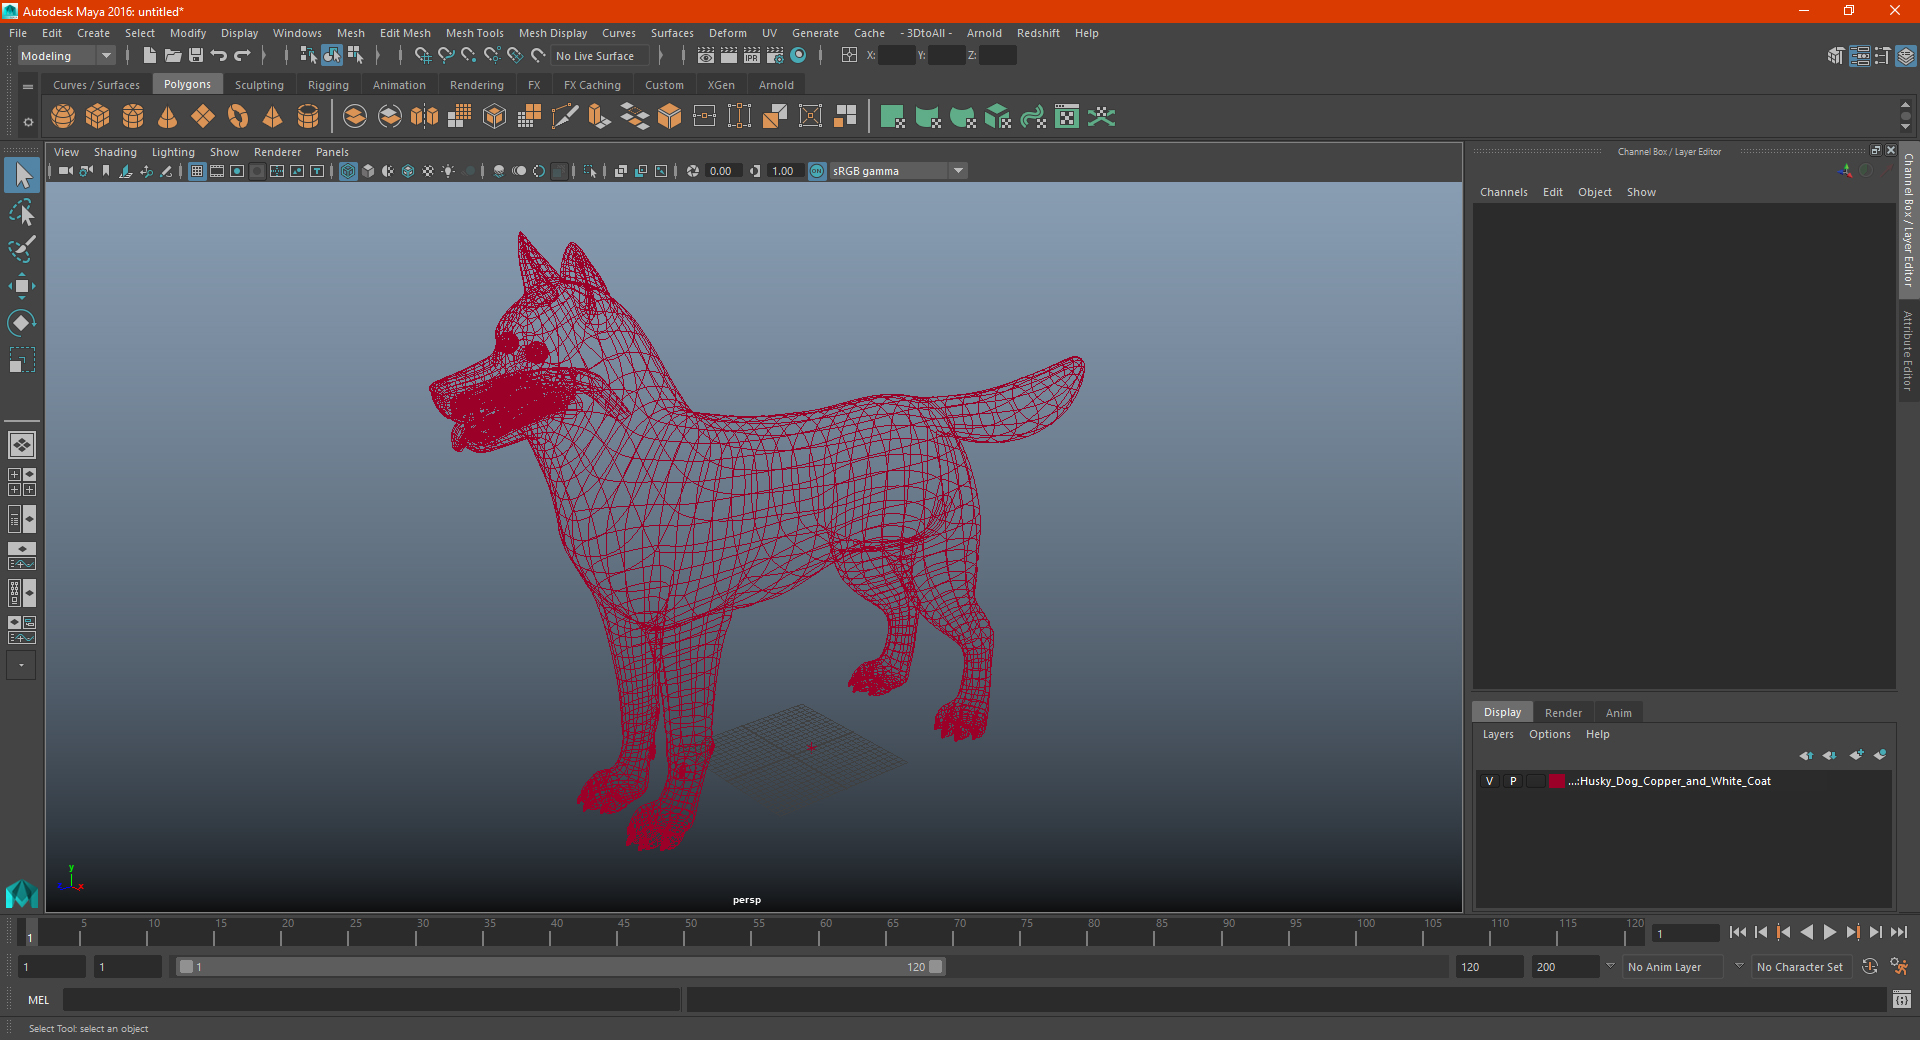1920x1040 pixels.
Task: Open the Channels menu in Channel Box
Action: 1503,192
